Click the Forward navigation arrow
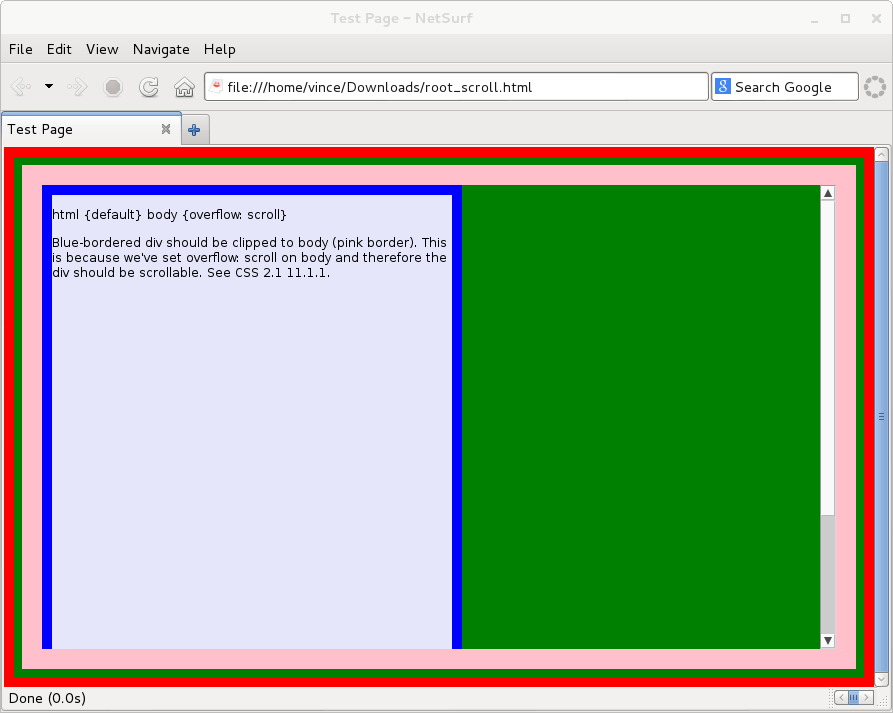The height and width of the screenshot is (713, 893). [x=77, y=87]
